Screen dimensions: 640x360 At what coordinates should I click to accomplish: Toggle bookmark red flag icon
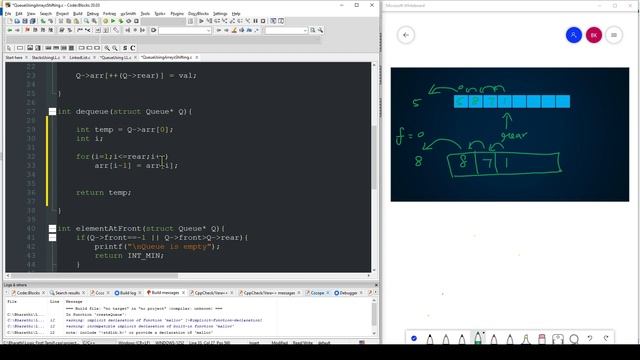[x=27, y=30]
